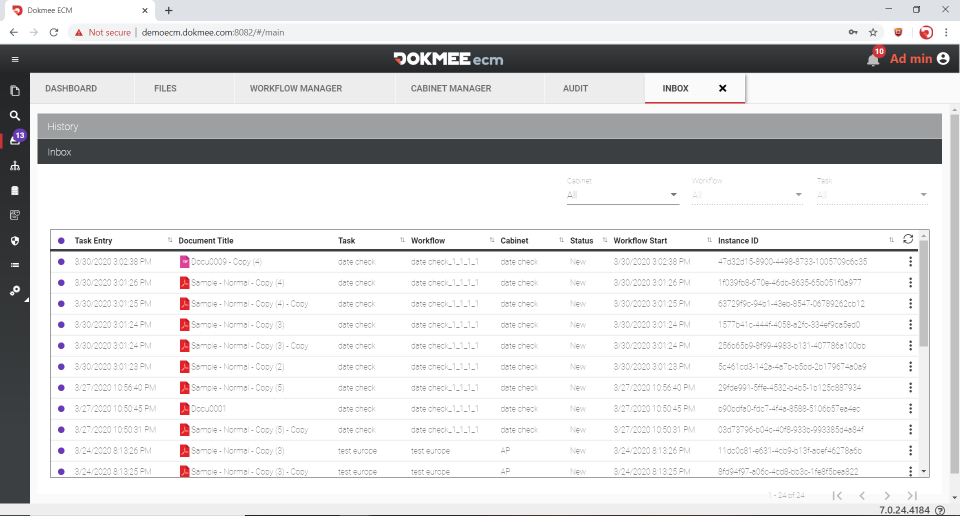Open the search icon in sidebar

click(x=15, y=116)
